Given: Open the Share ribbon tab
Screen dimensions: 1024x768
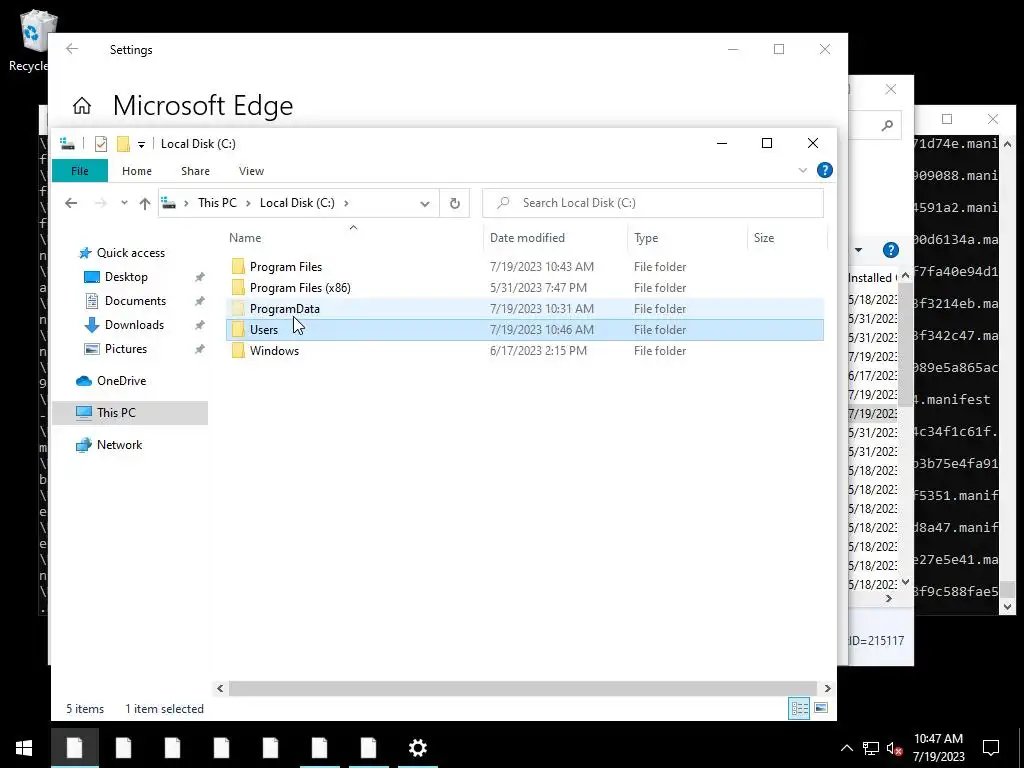Looking at the screenshot, I should click(x=195, y=171).
